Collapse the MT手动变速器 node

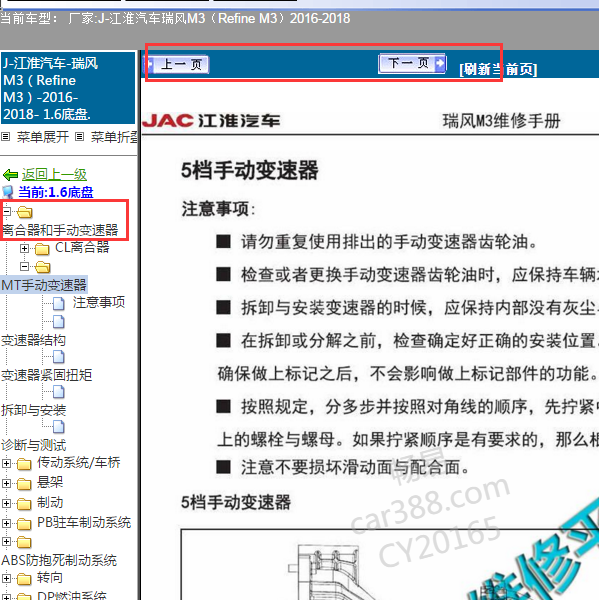point(24,266)
